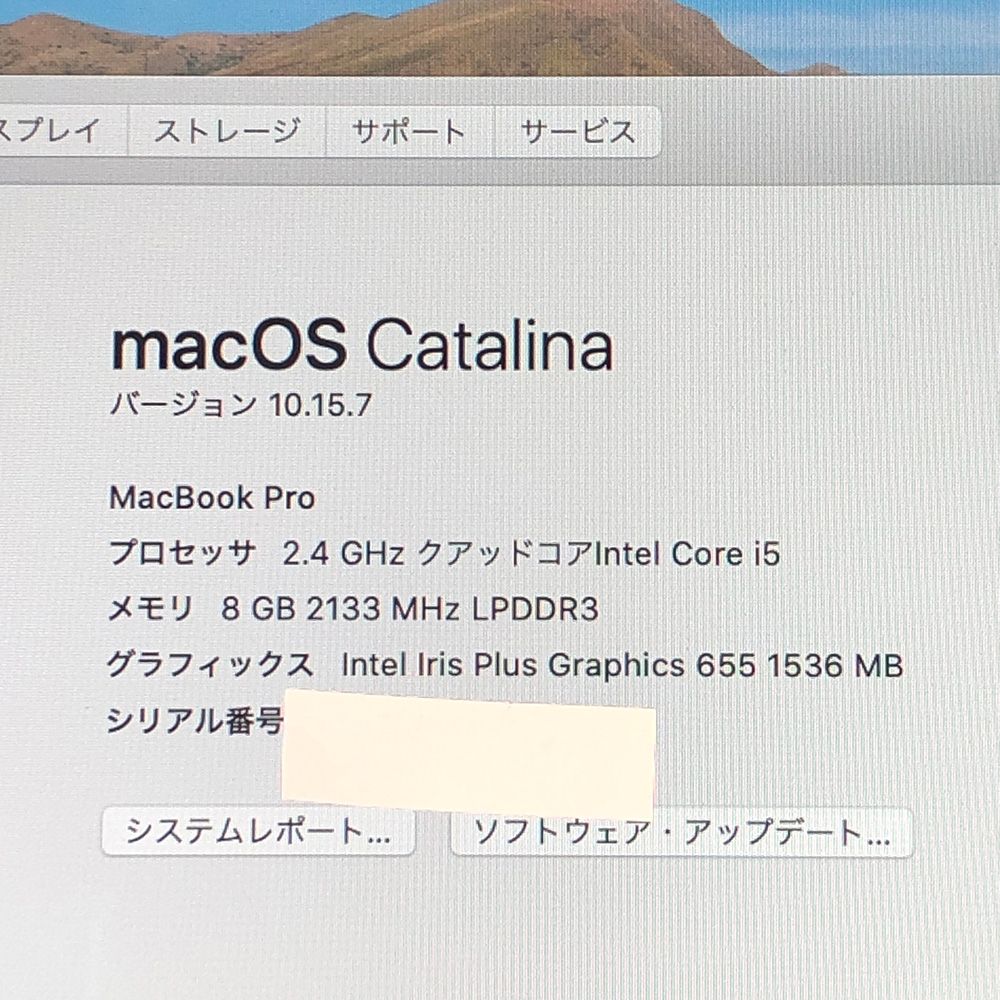Click the 10.15.7 version number

[x=320, y=404]
